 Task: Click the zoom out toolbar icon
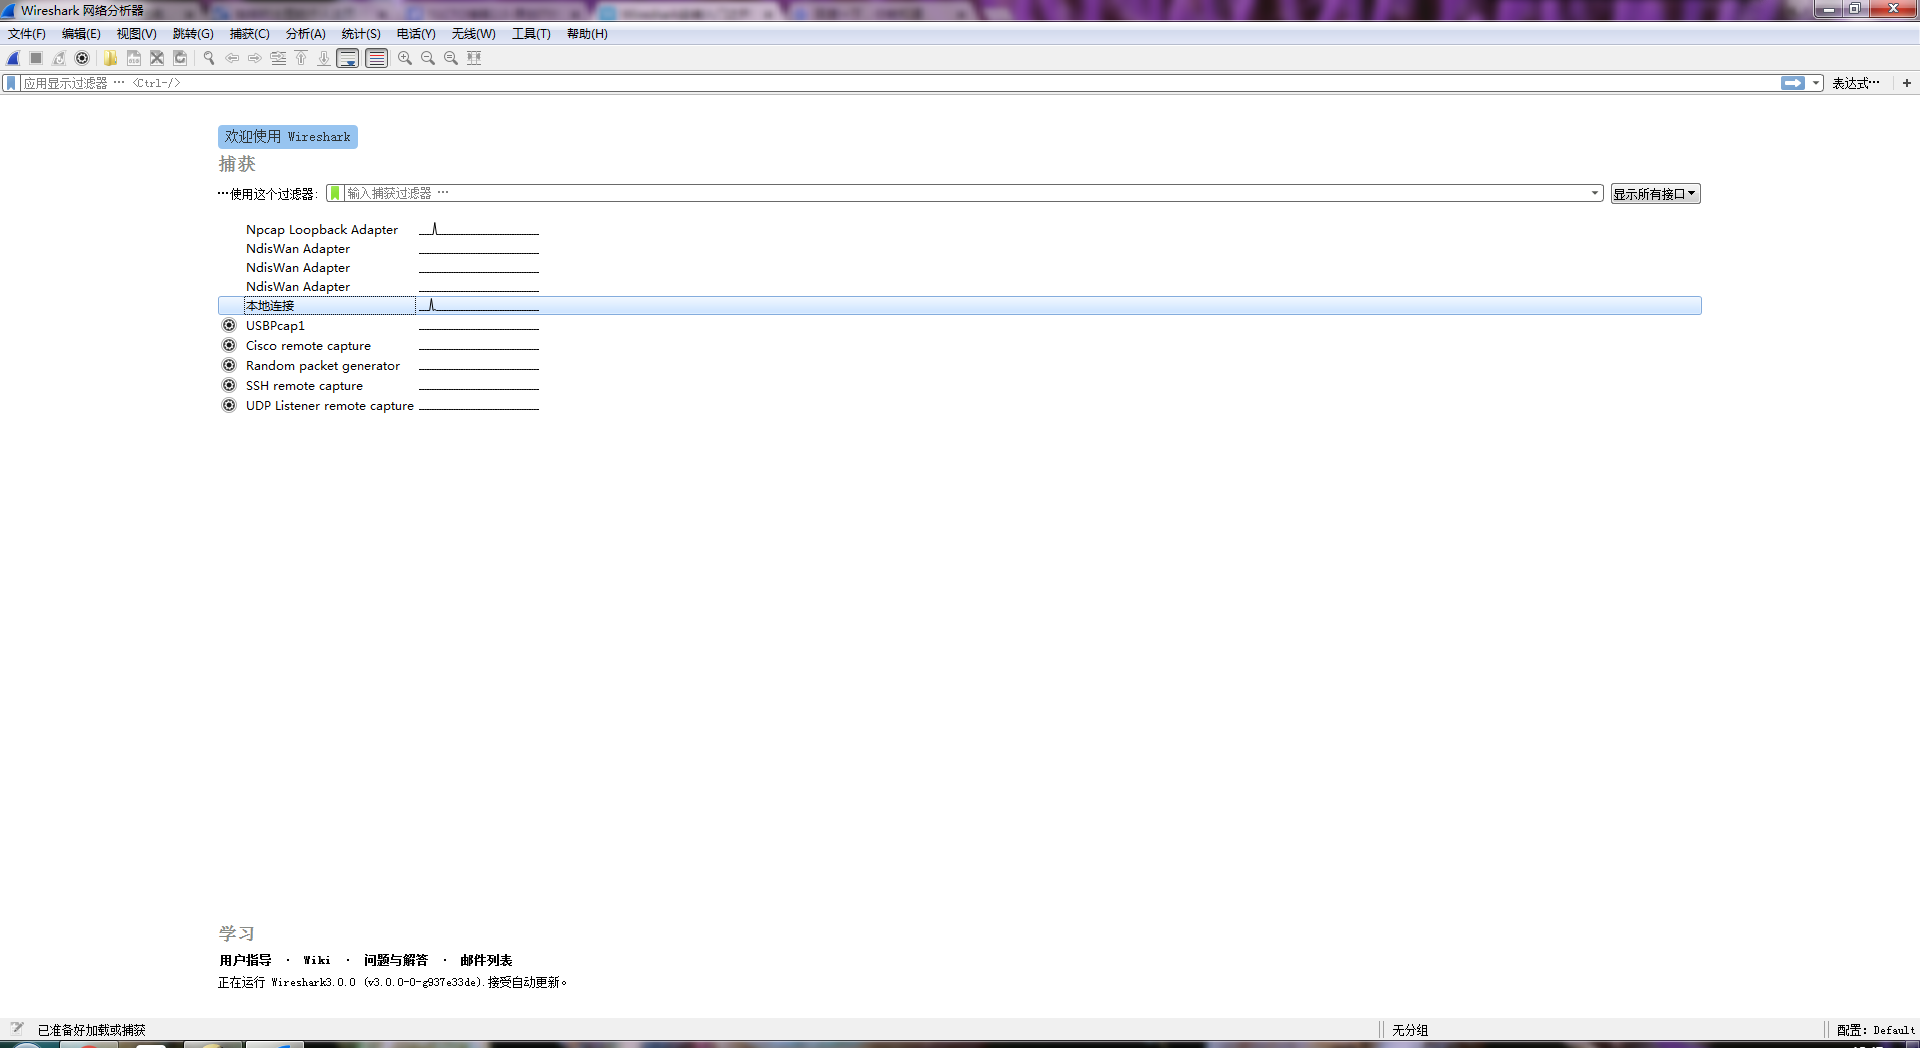coord(428,58)
